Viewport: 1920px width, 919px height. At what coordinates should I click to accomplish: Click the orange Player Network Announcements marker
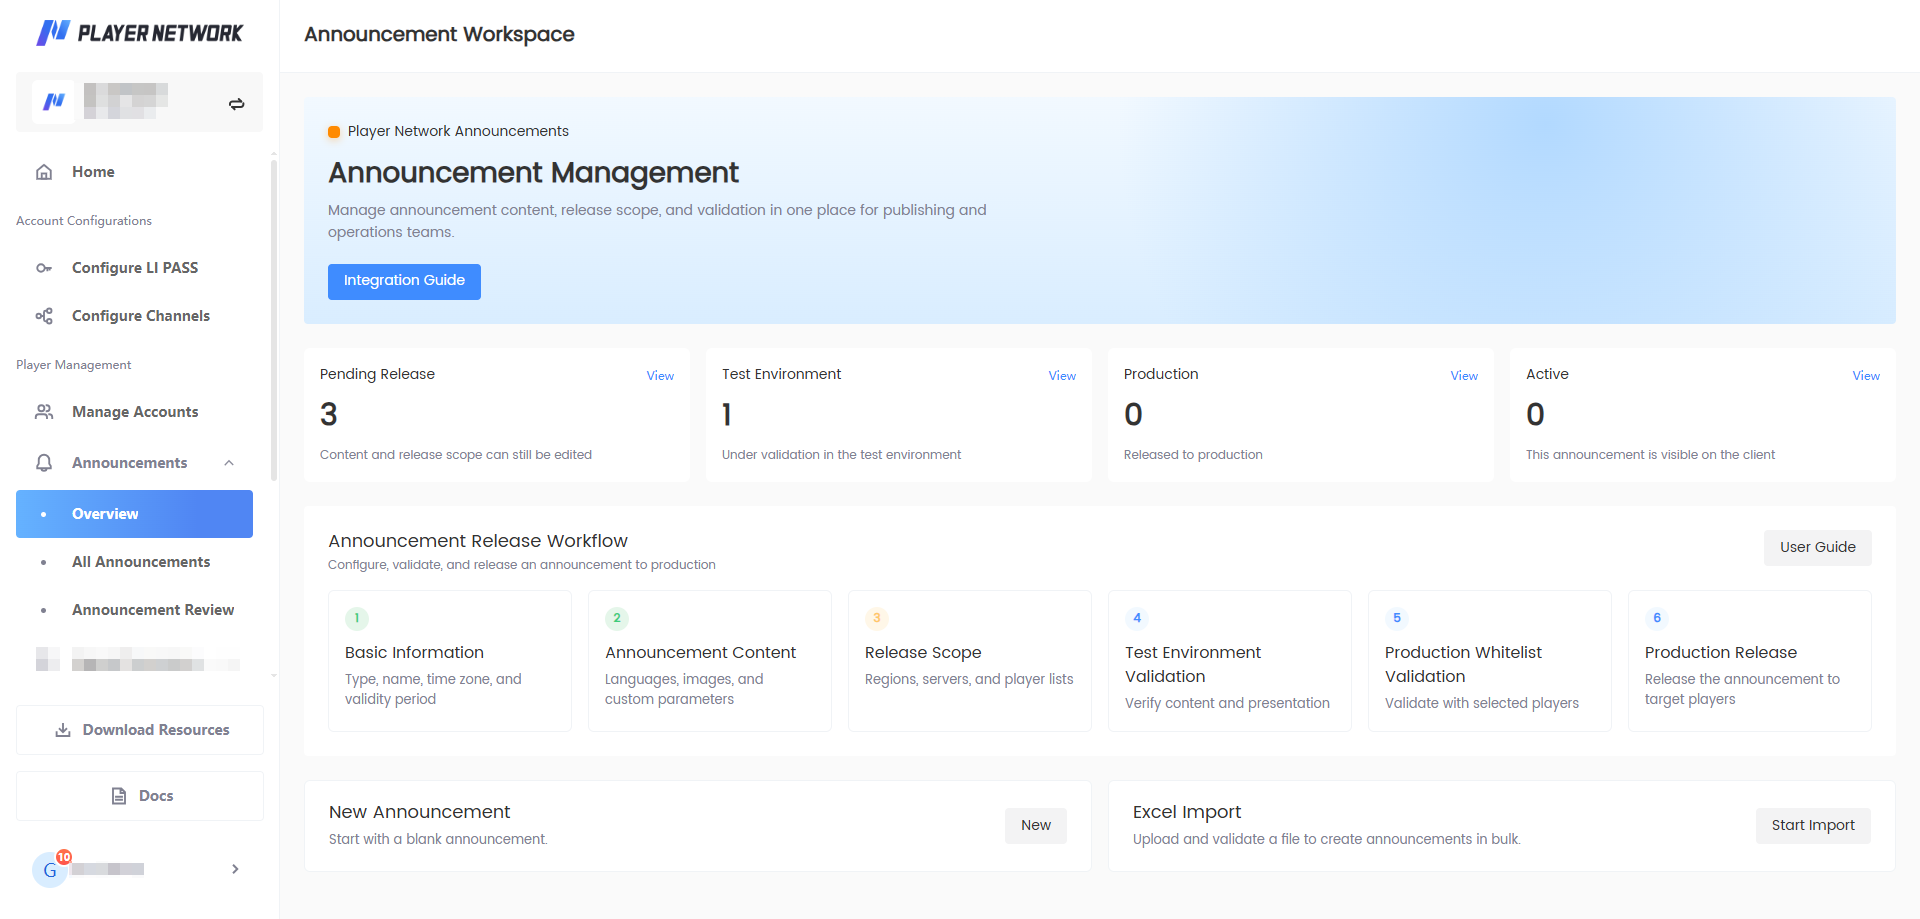click(334, 132)
